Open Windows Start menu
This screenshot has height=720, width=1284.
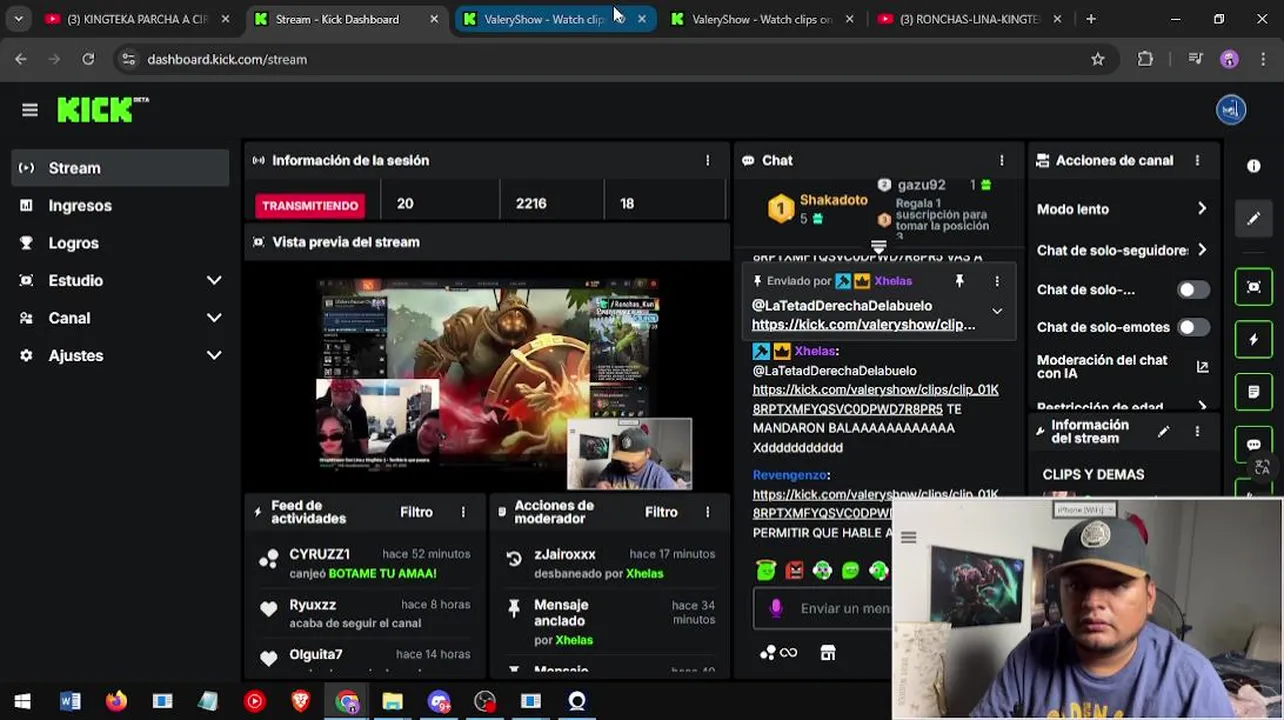click(x=22, y=701)
